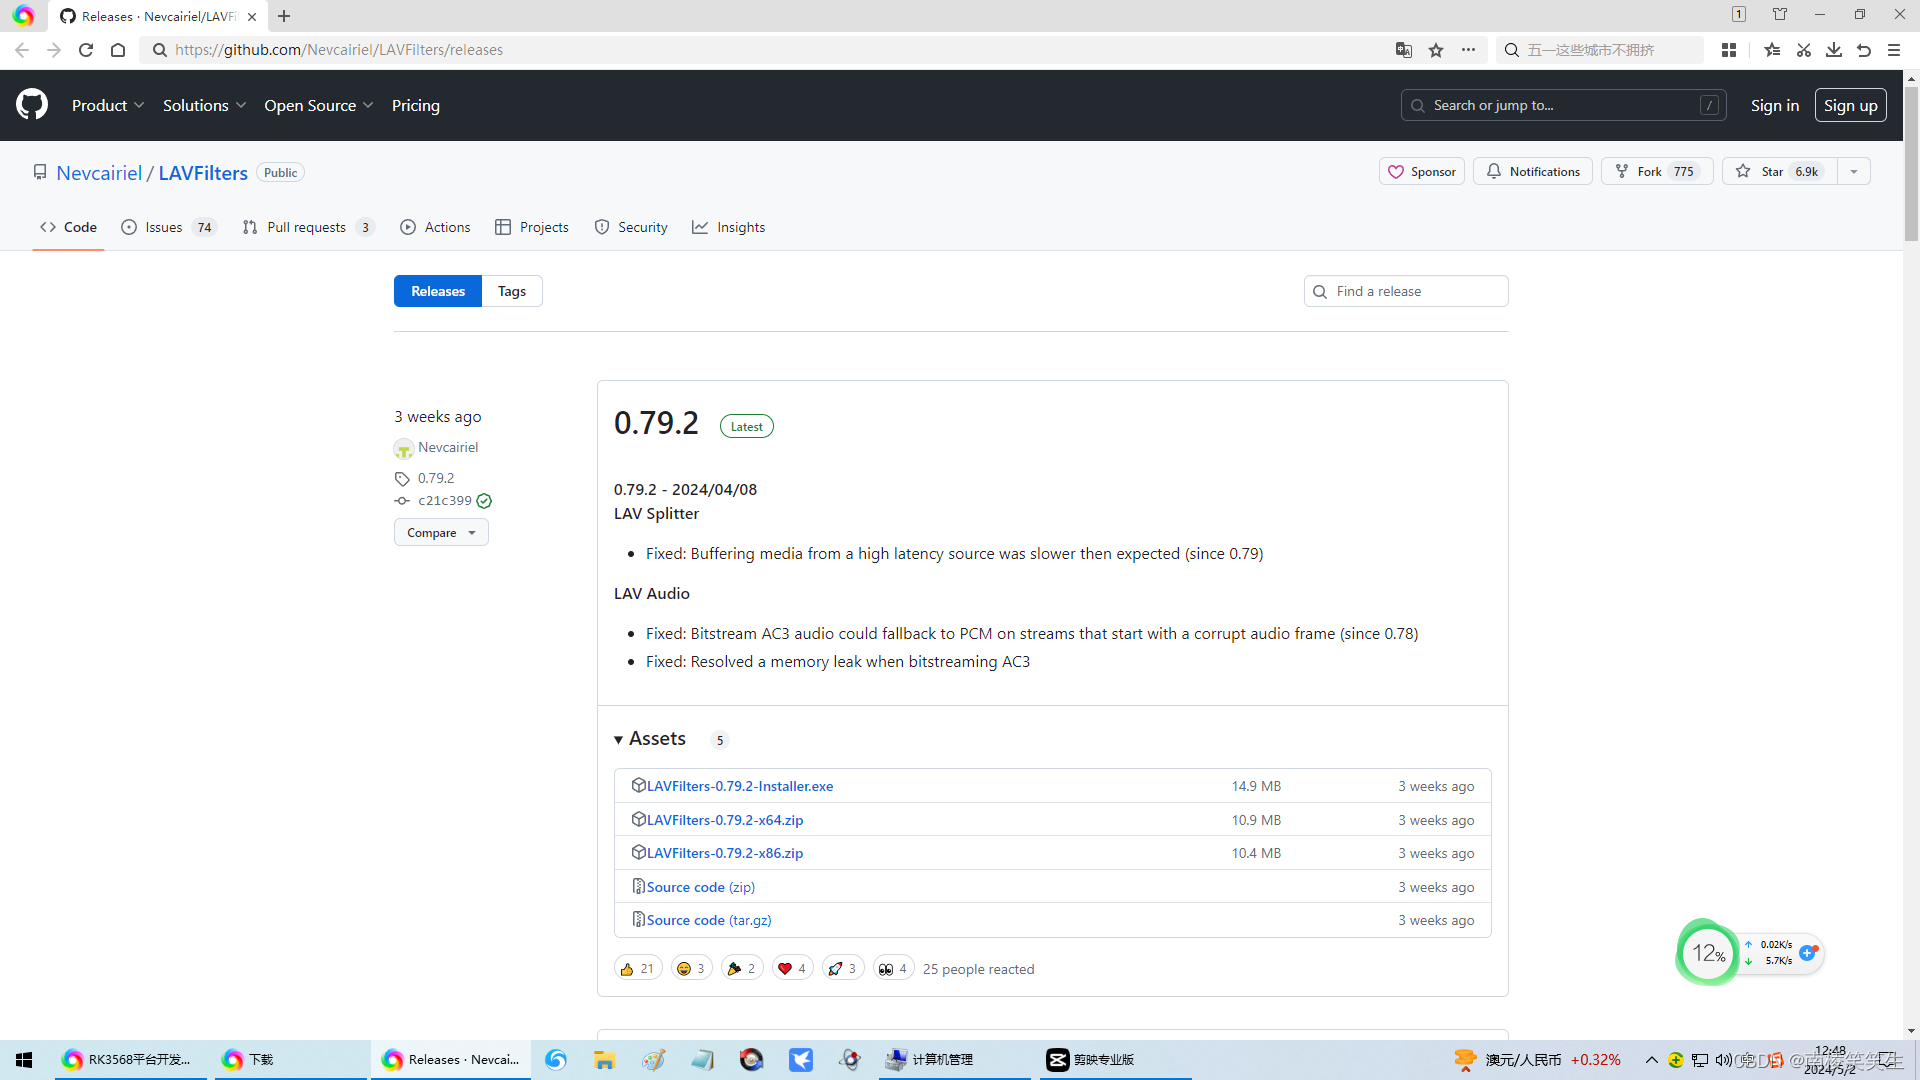
Task: Click the verified commit checkmark icon
Action: [484, 501]
